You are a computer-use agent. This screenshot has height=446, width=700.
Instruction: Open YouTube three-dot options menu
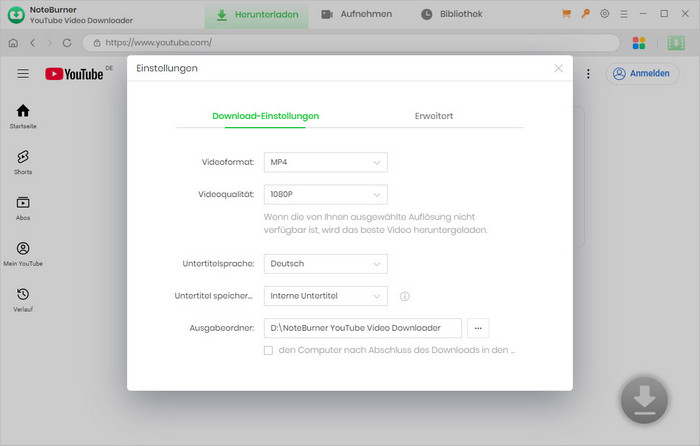[x=588, y=74]
